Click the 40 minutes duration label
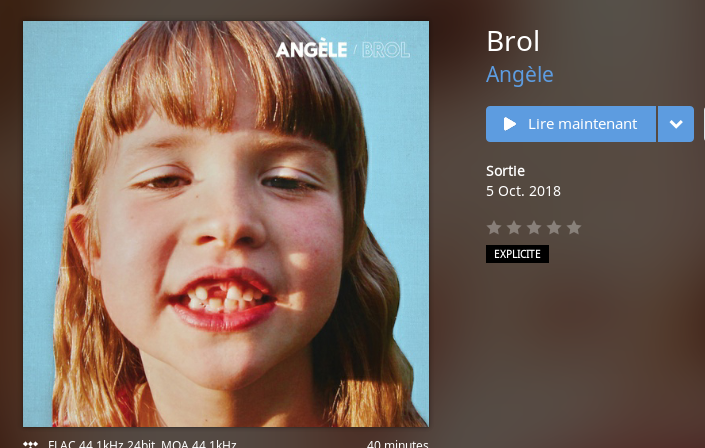This screenshot has height=448, width=705. (x=397, y=444)
